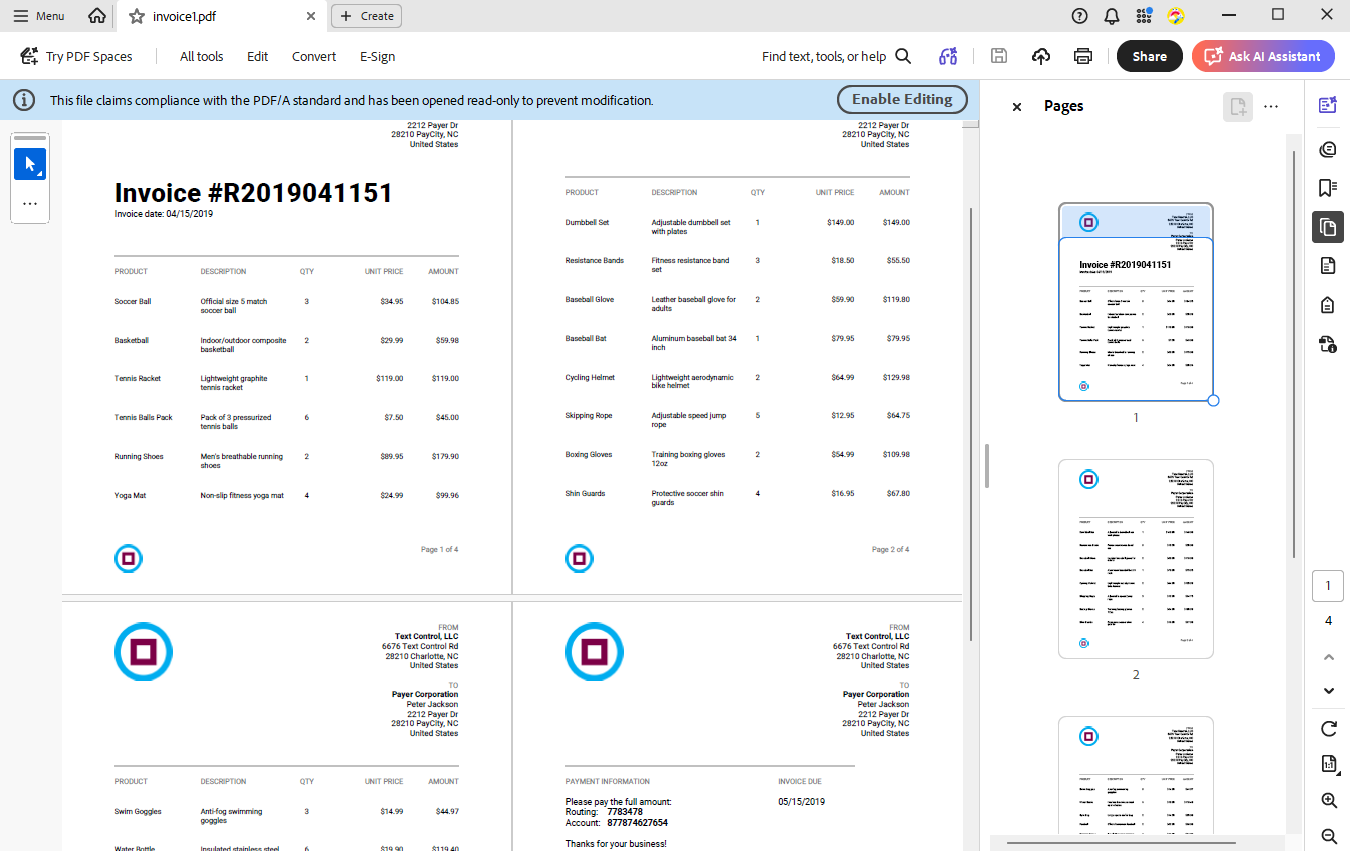Open the Bookmarks panel
This screenshot has width=1350, height=851.
coord(1327,187)
